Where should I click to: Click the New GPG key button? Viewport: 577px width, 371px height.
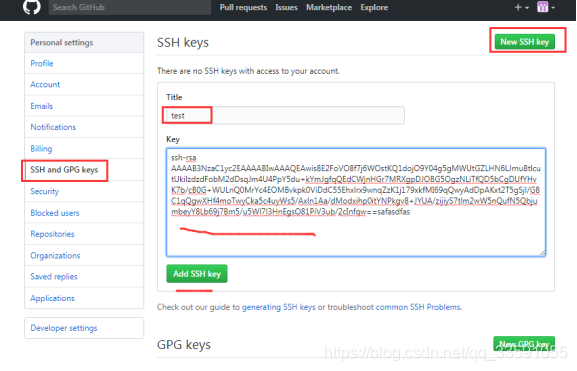click(x=524, y=344)
